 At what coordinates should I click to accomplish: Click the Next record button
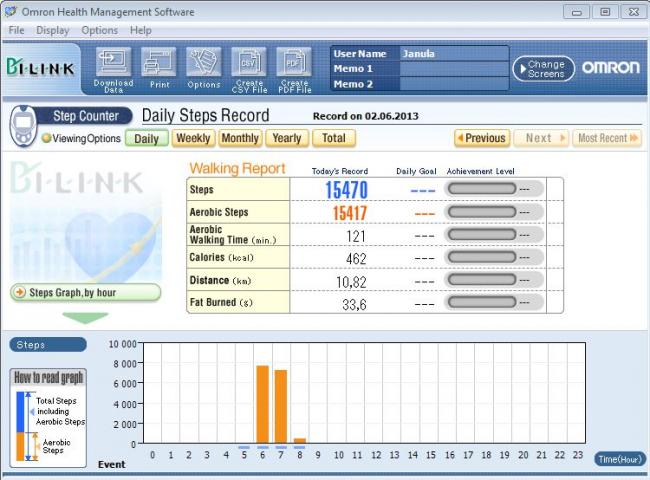(541, 138)
